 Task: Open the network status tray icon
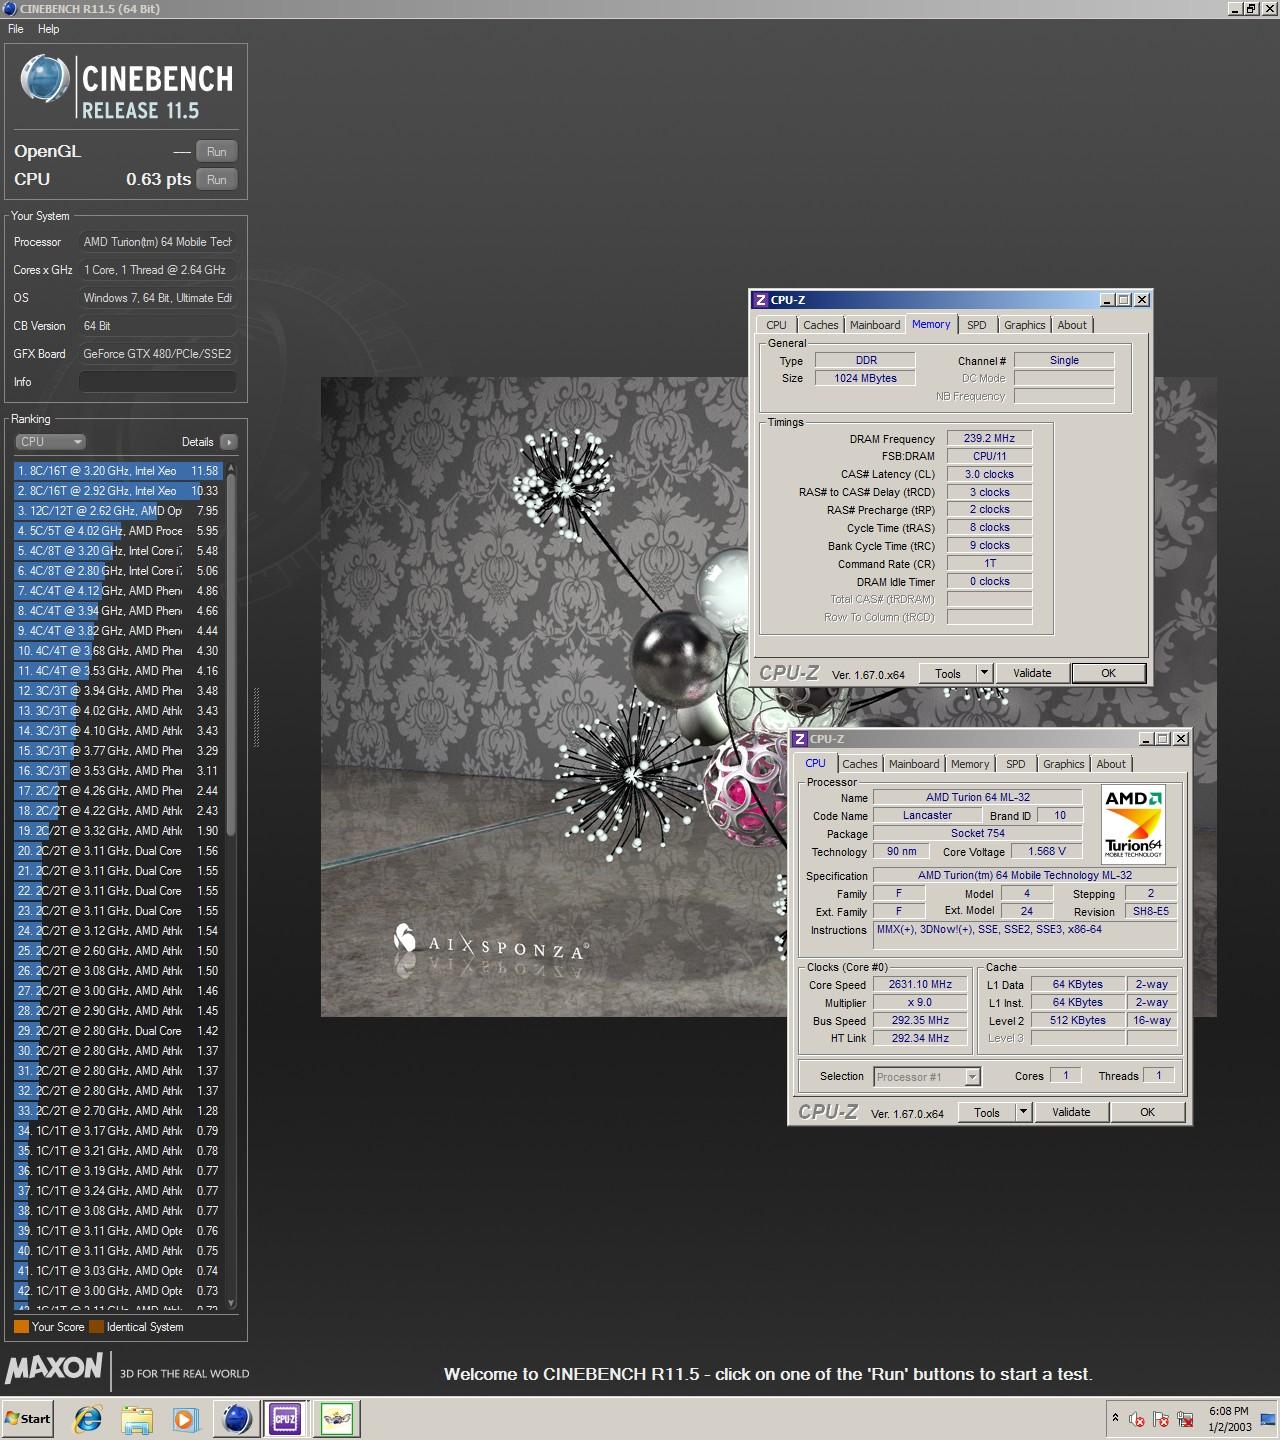(x=1185, y=1419)
